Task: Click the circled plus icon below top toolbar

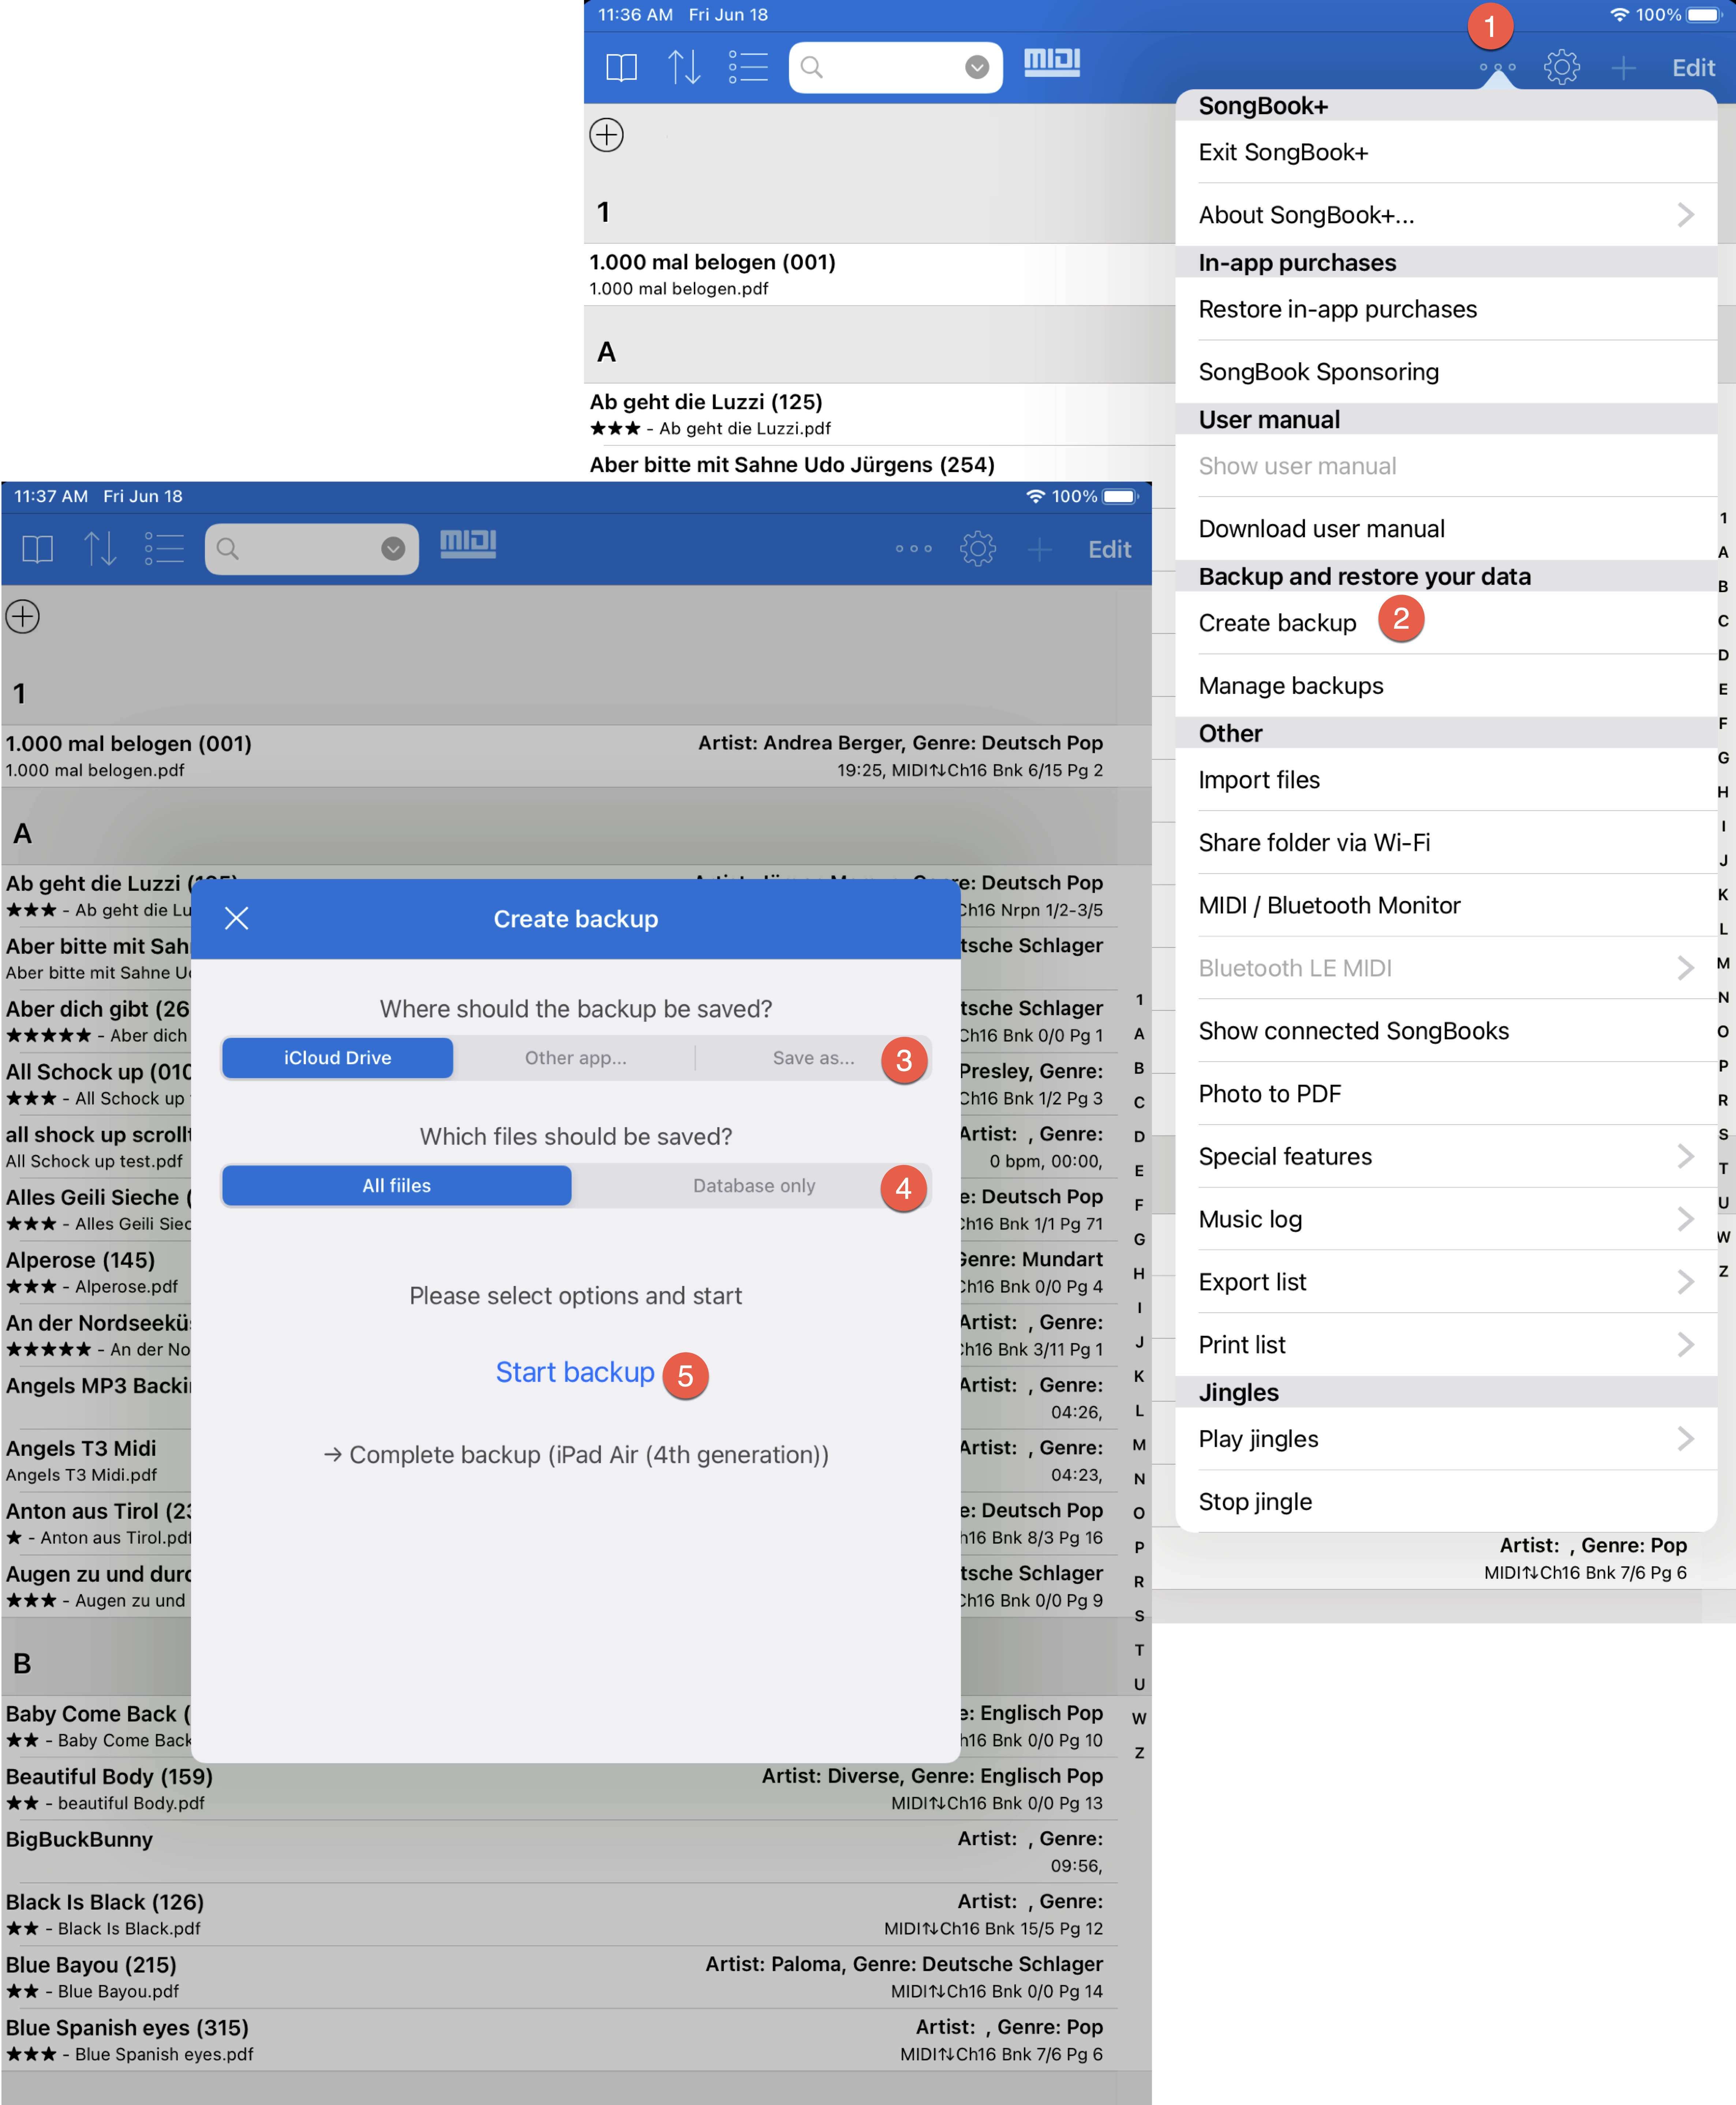Action: (607, 135)
